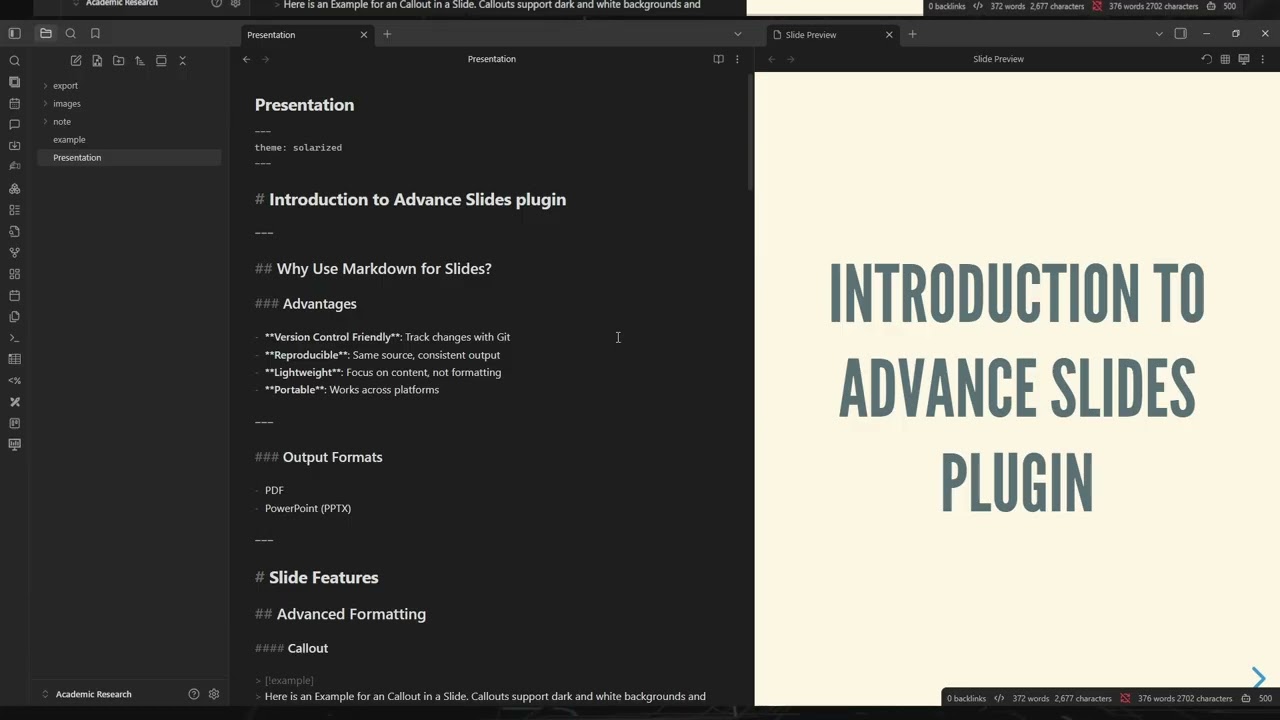Click the 'Callout' heading in editor
1280x720 pixels.
pos(308,648)
